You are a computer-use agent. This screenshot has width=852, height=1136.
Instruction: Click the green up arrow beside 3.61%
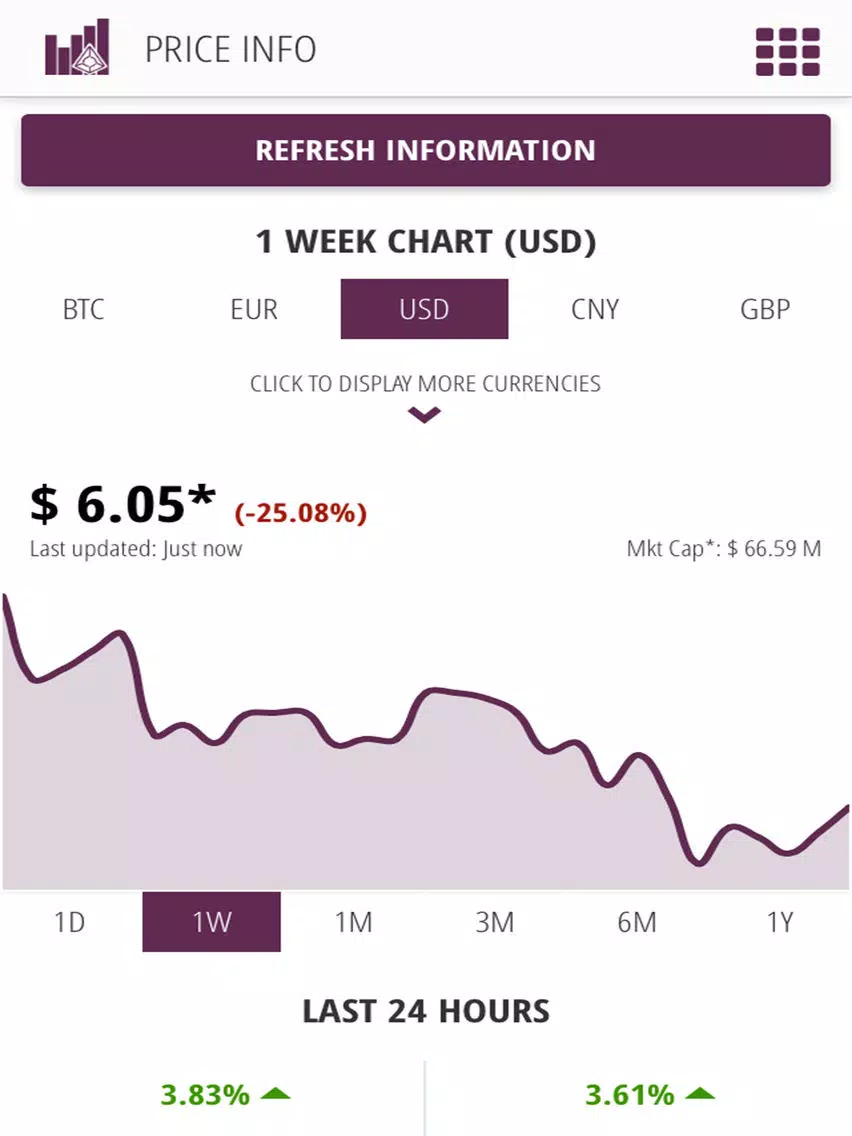tap(699, 1093)
